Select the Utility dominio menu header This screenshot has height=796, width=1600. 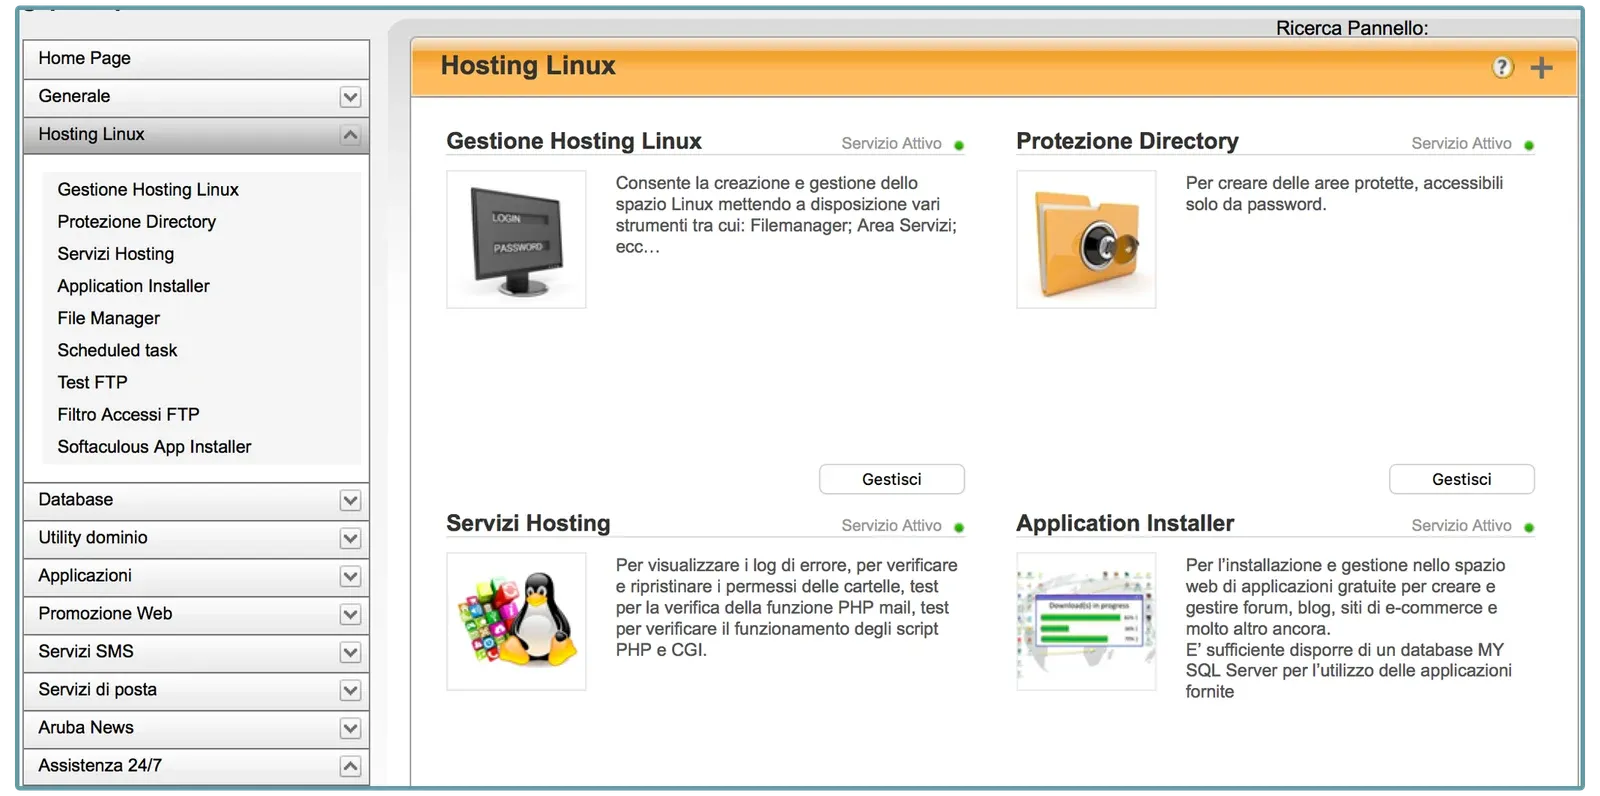coord(196,538)
